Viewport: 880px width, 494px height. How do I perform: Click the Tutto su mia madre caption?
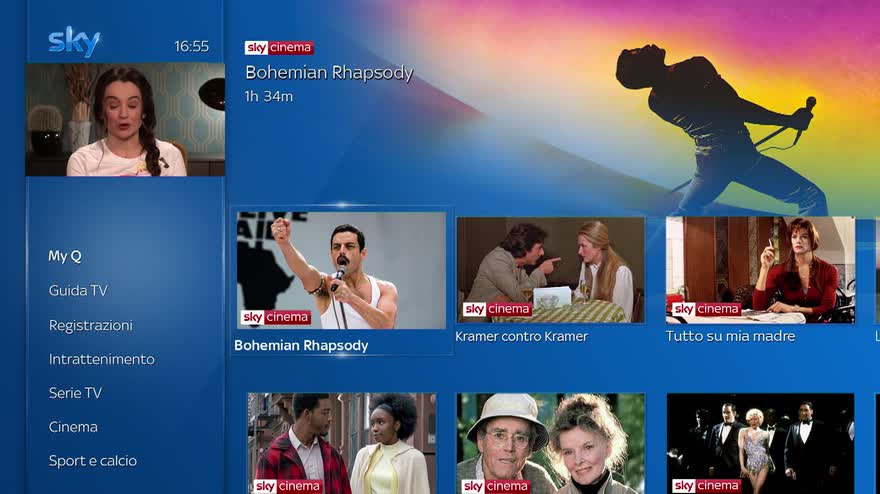pos(730,336)
